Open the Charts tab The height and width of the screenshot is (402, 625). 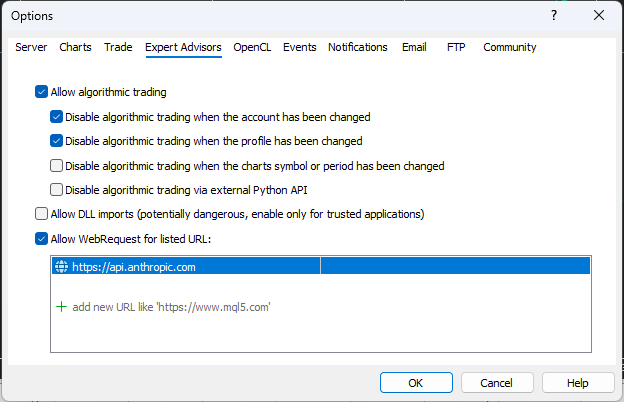75,47
